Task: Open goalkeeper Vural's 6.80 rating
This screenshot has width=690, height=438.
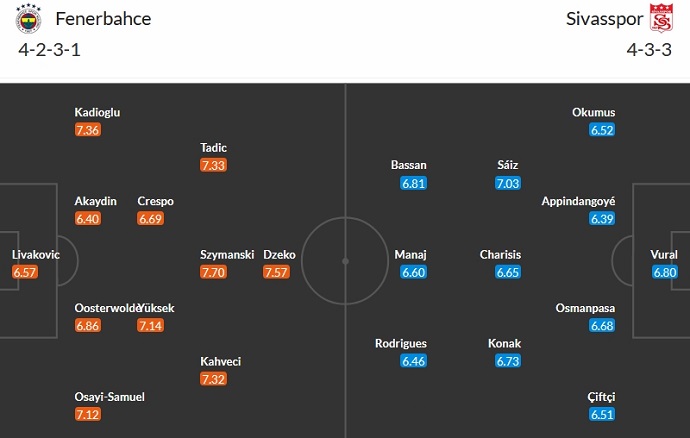Action: pos(664,272)
